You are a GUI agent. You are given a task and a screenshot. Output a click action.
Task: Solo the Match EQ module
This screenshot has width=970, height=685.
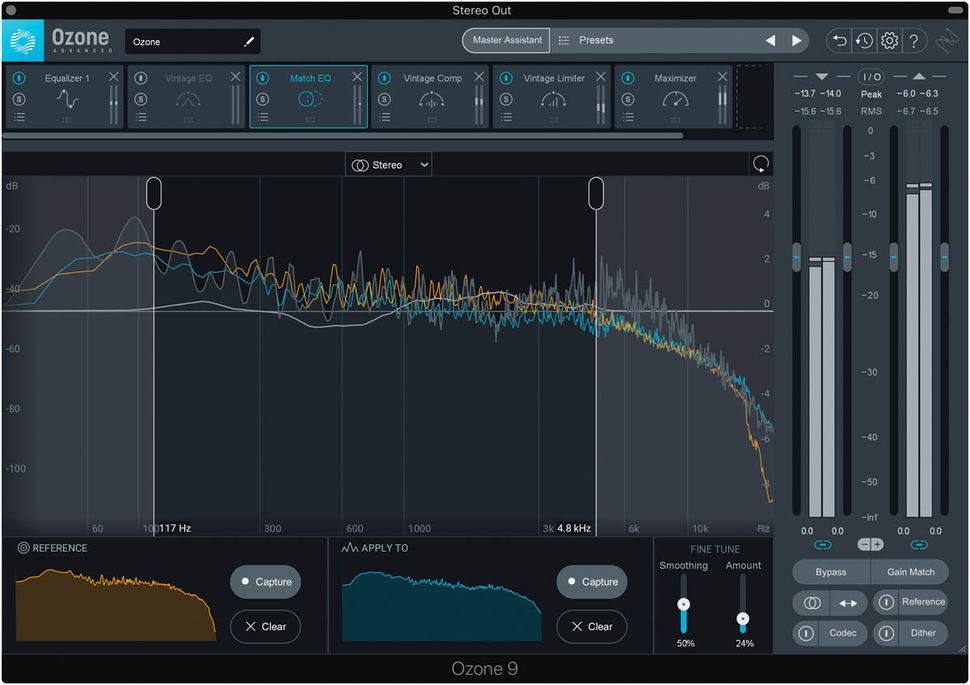click(x=262, y=97)
